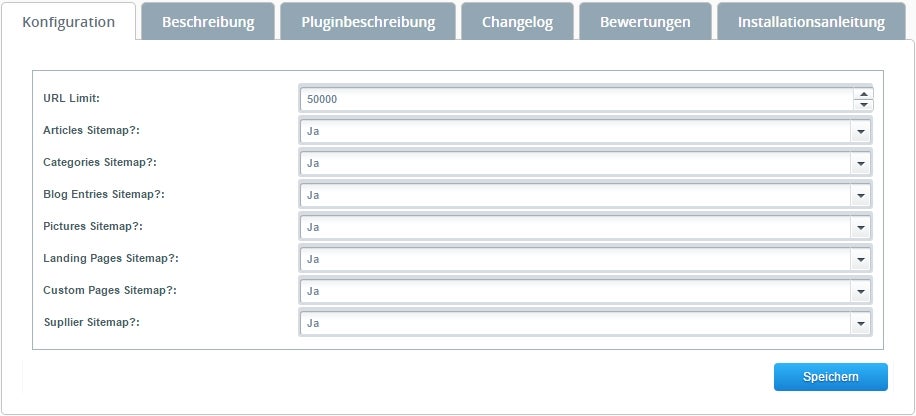Expand Custom Pages Sitemap dropdown arrow
Viewport: 916px width, 416px height.
[x=860, y=291]
